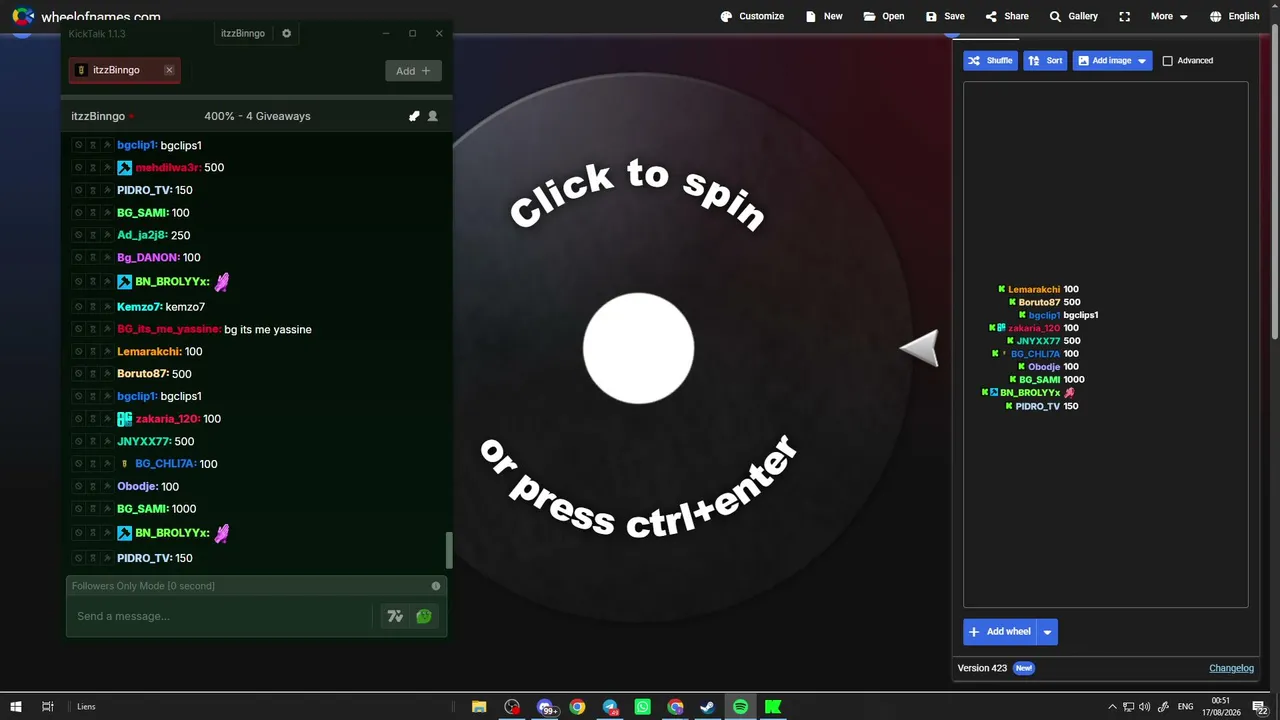Screen dimensions: 1280x720
Task: Create a New wheel
Action: [x=823, y=16]
